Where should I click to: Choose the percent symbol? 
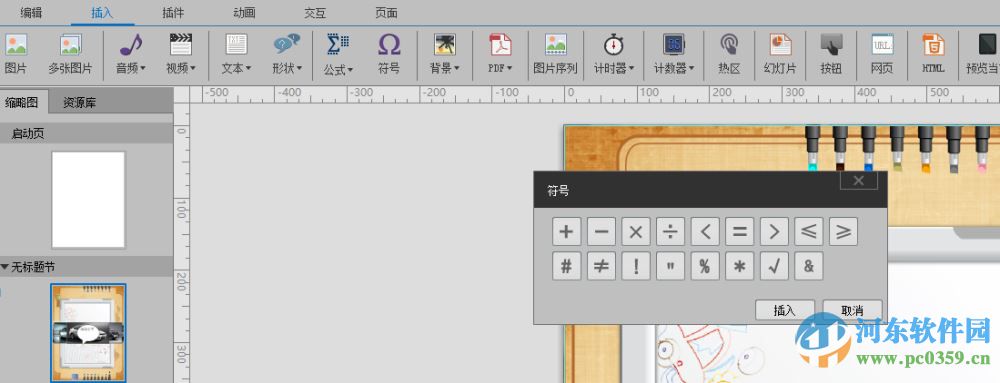pyautogui.click(x=705, y=266)
